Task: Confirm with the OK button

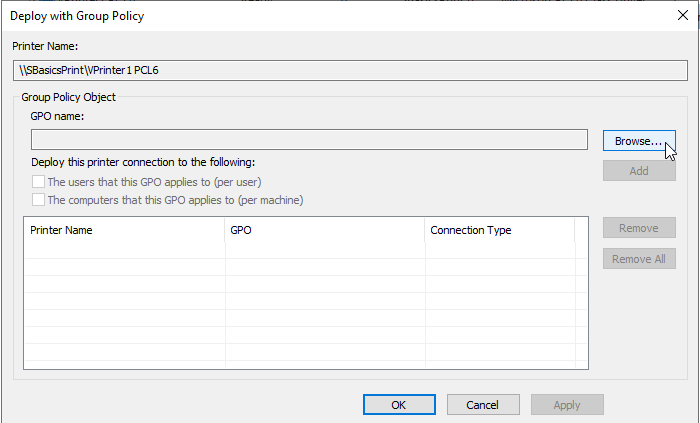Action: (x=399, y=404)
